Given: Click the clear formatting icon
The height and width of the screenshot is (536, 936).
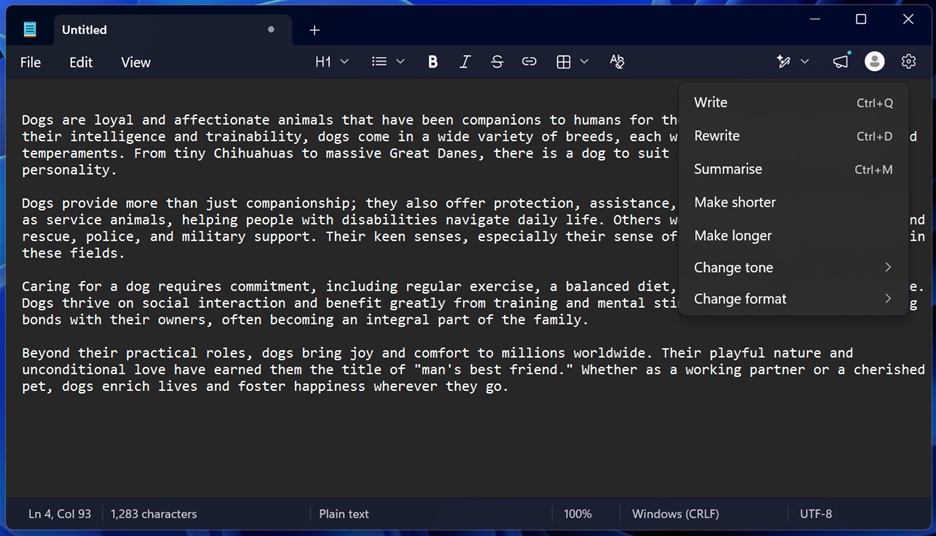Looking at the screenshot, I should tap(617, 61).
